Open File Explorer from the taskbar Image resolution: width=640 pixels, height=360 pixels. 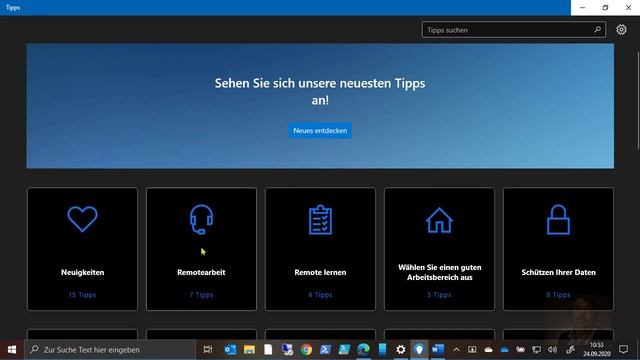(249, 350)
